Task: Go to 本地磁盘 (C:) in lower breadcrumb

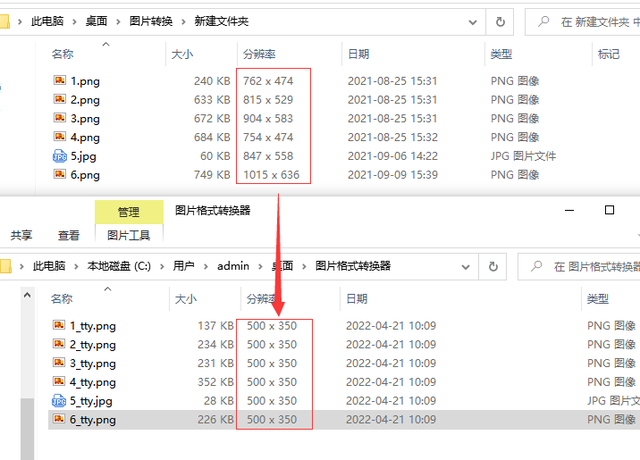Action: tap(119, 266)
